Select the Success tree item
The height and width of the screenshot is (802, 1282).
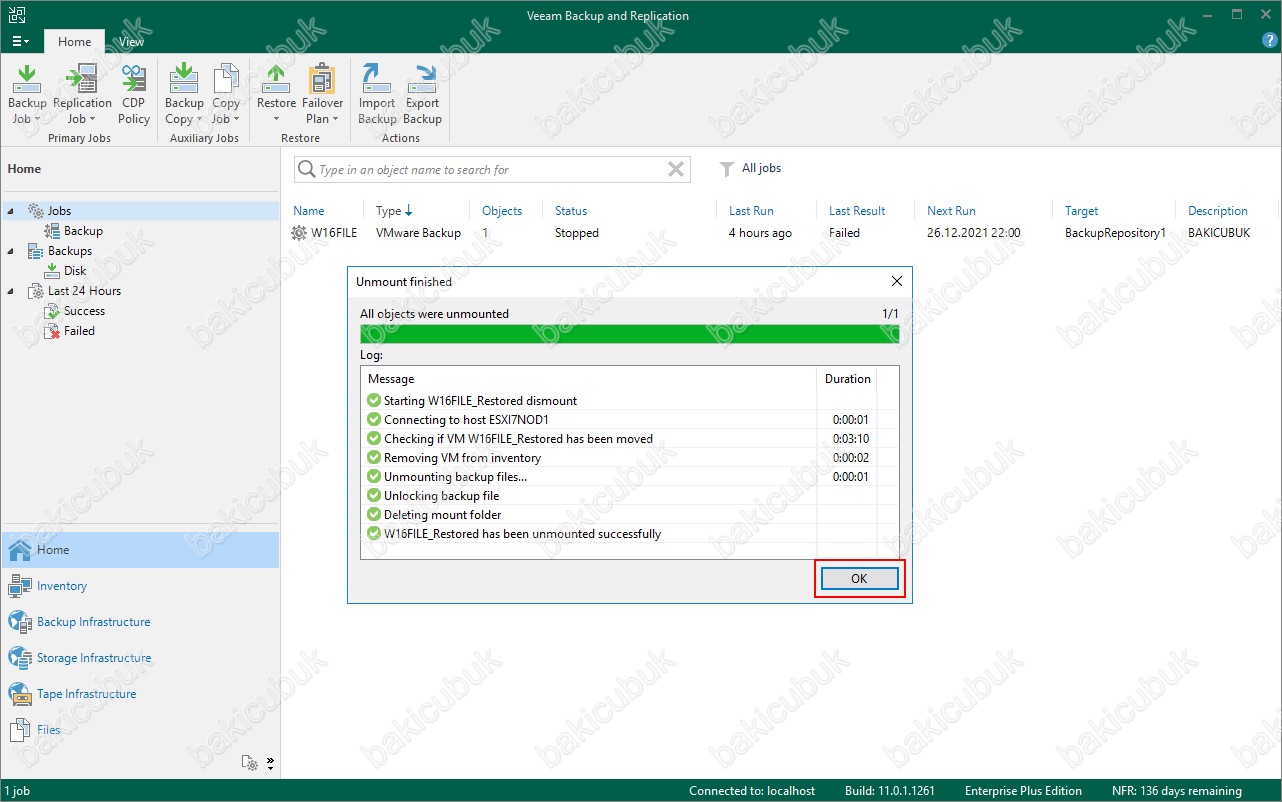[x=84, y=311]
